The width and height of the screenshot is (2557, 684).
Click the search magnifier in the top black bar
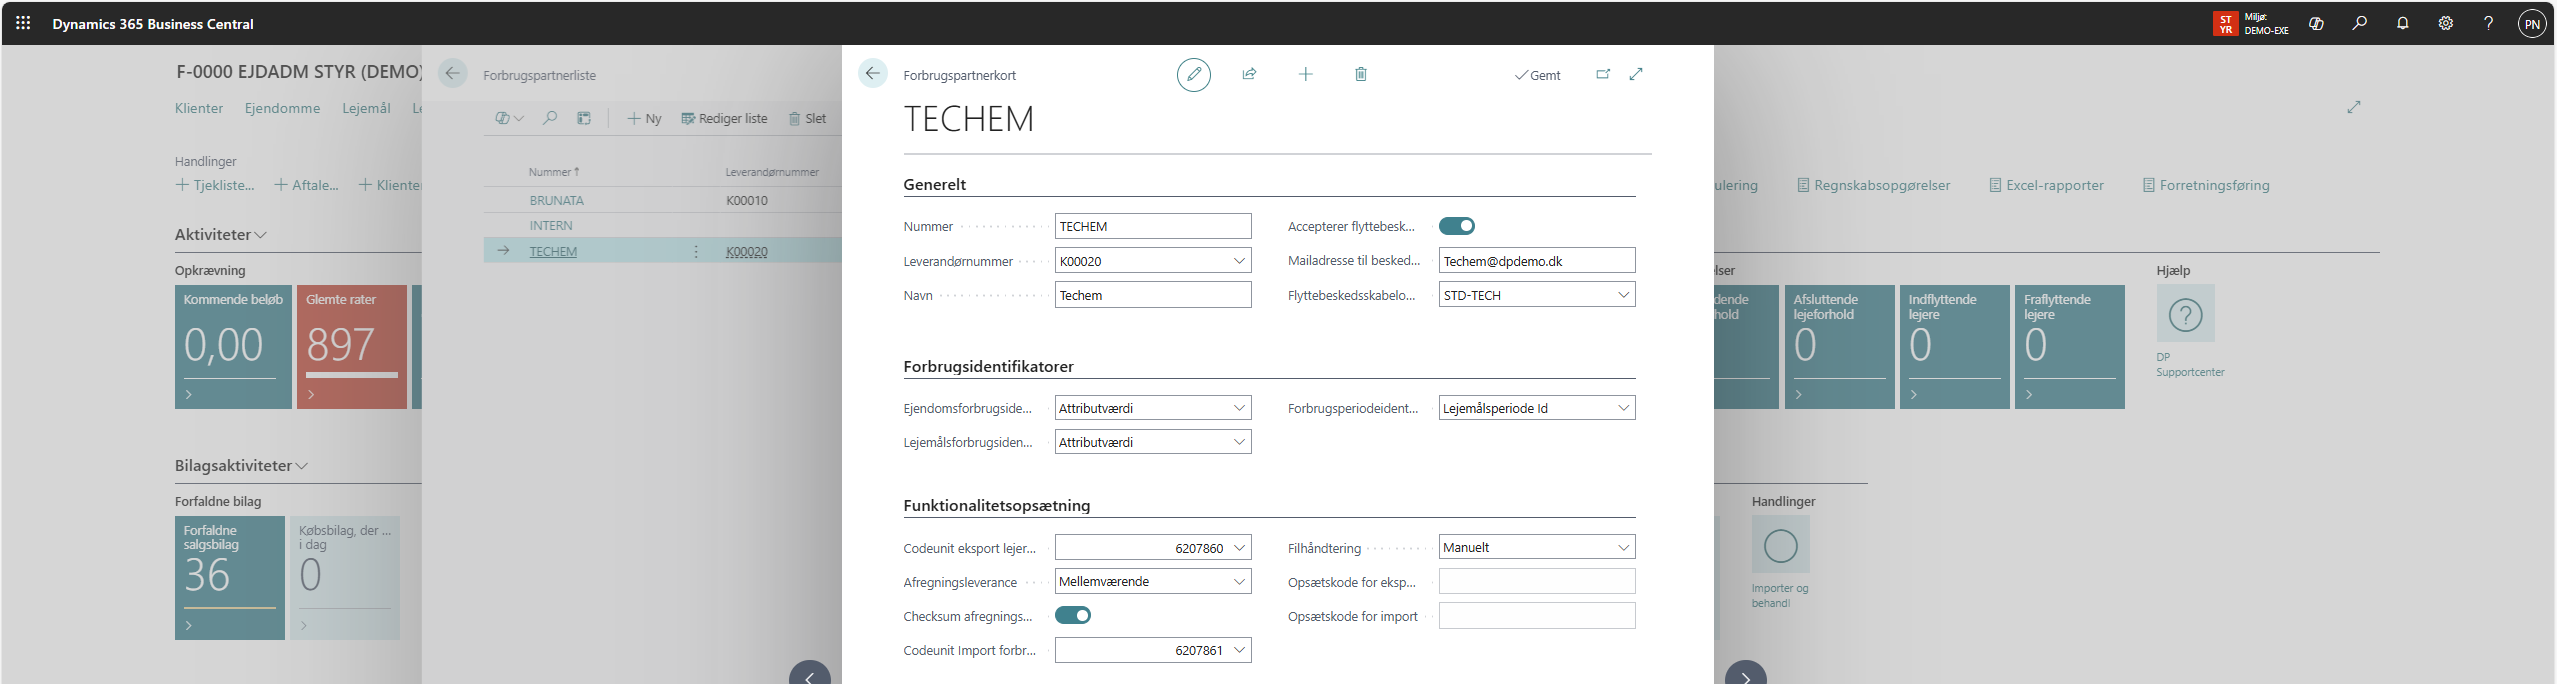tap(2360, 23)
